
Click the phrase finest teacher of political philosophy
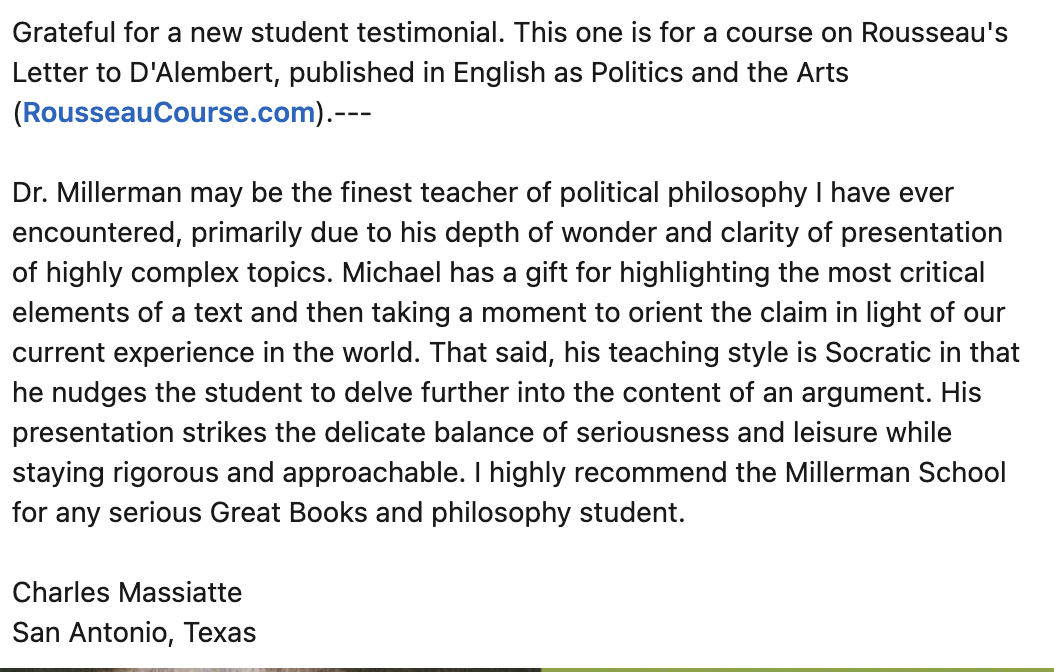click(573, 193)
